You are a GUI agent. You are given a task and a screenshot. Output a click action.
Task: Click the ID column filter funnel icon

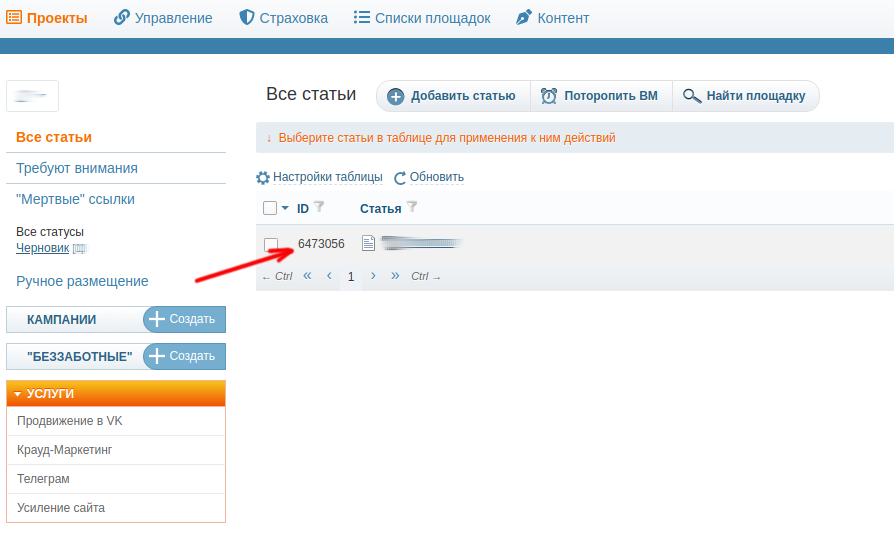point(319,207)
